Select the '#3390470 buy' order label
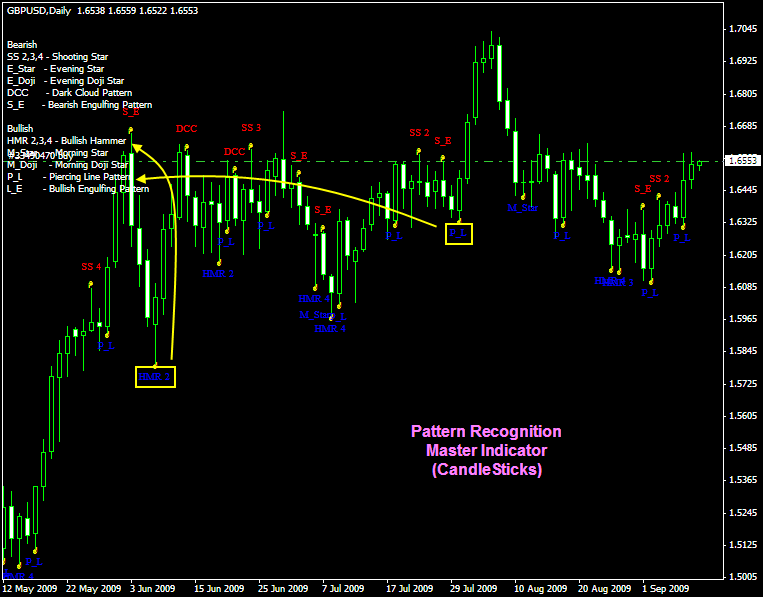 click(40, 156)
